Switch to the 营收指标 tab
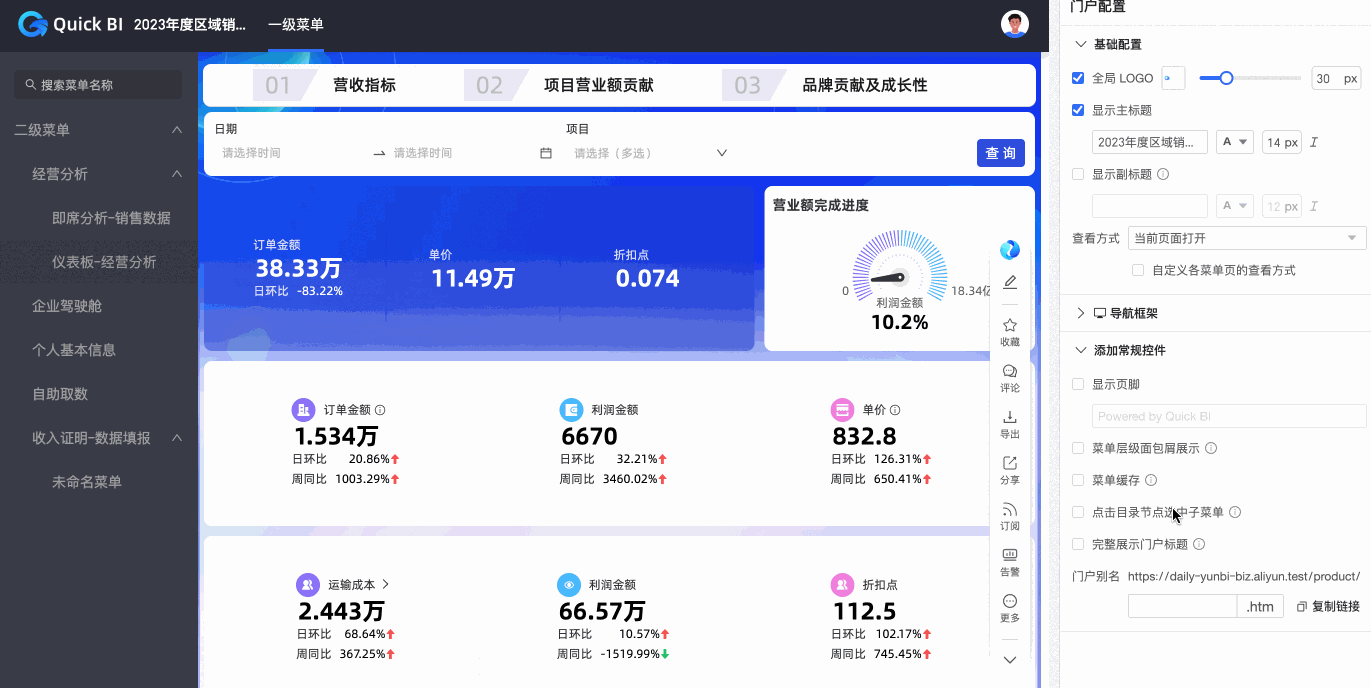This screenshot has width=1371, height=688. point(364,85)
